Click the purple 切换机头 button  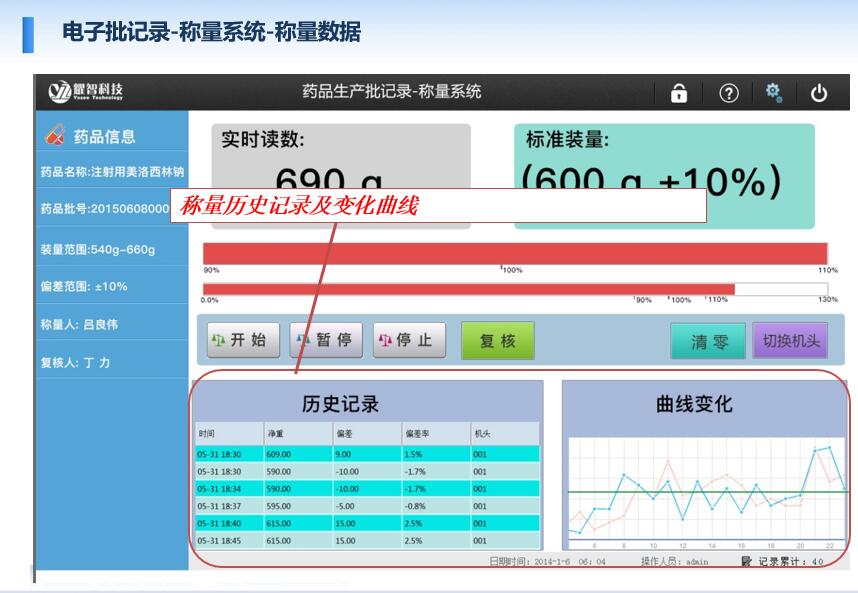click(790, 341)
